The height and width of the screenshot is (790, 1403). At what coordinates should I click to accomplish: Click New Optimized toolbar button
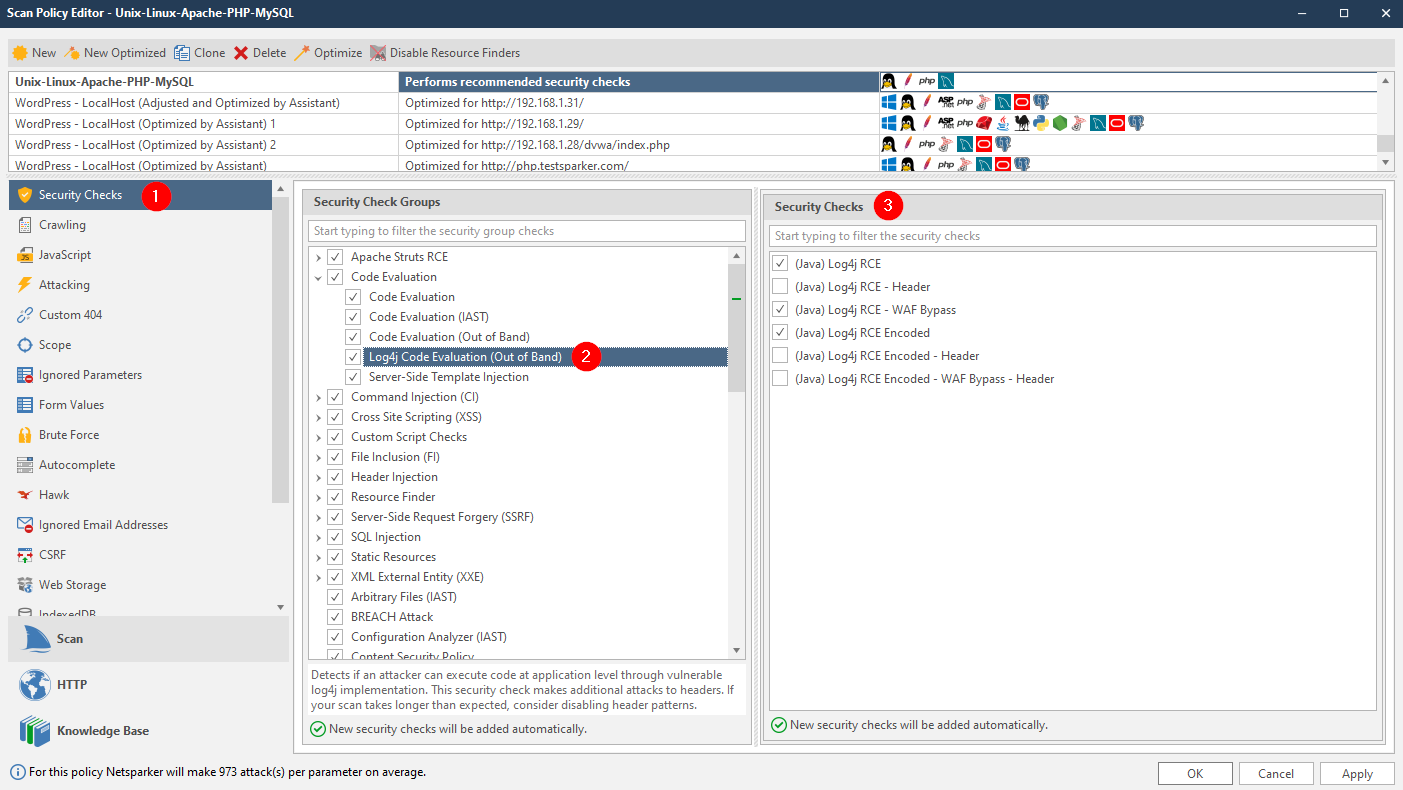[x=115, y=53]
